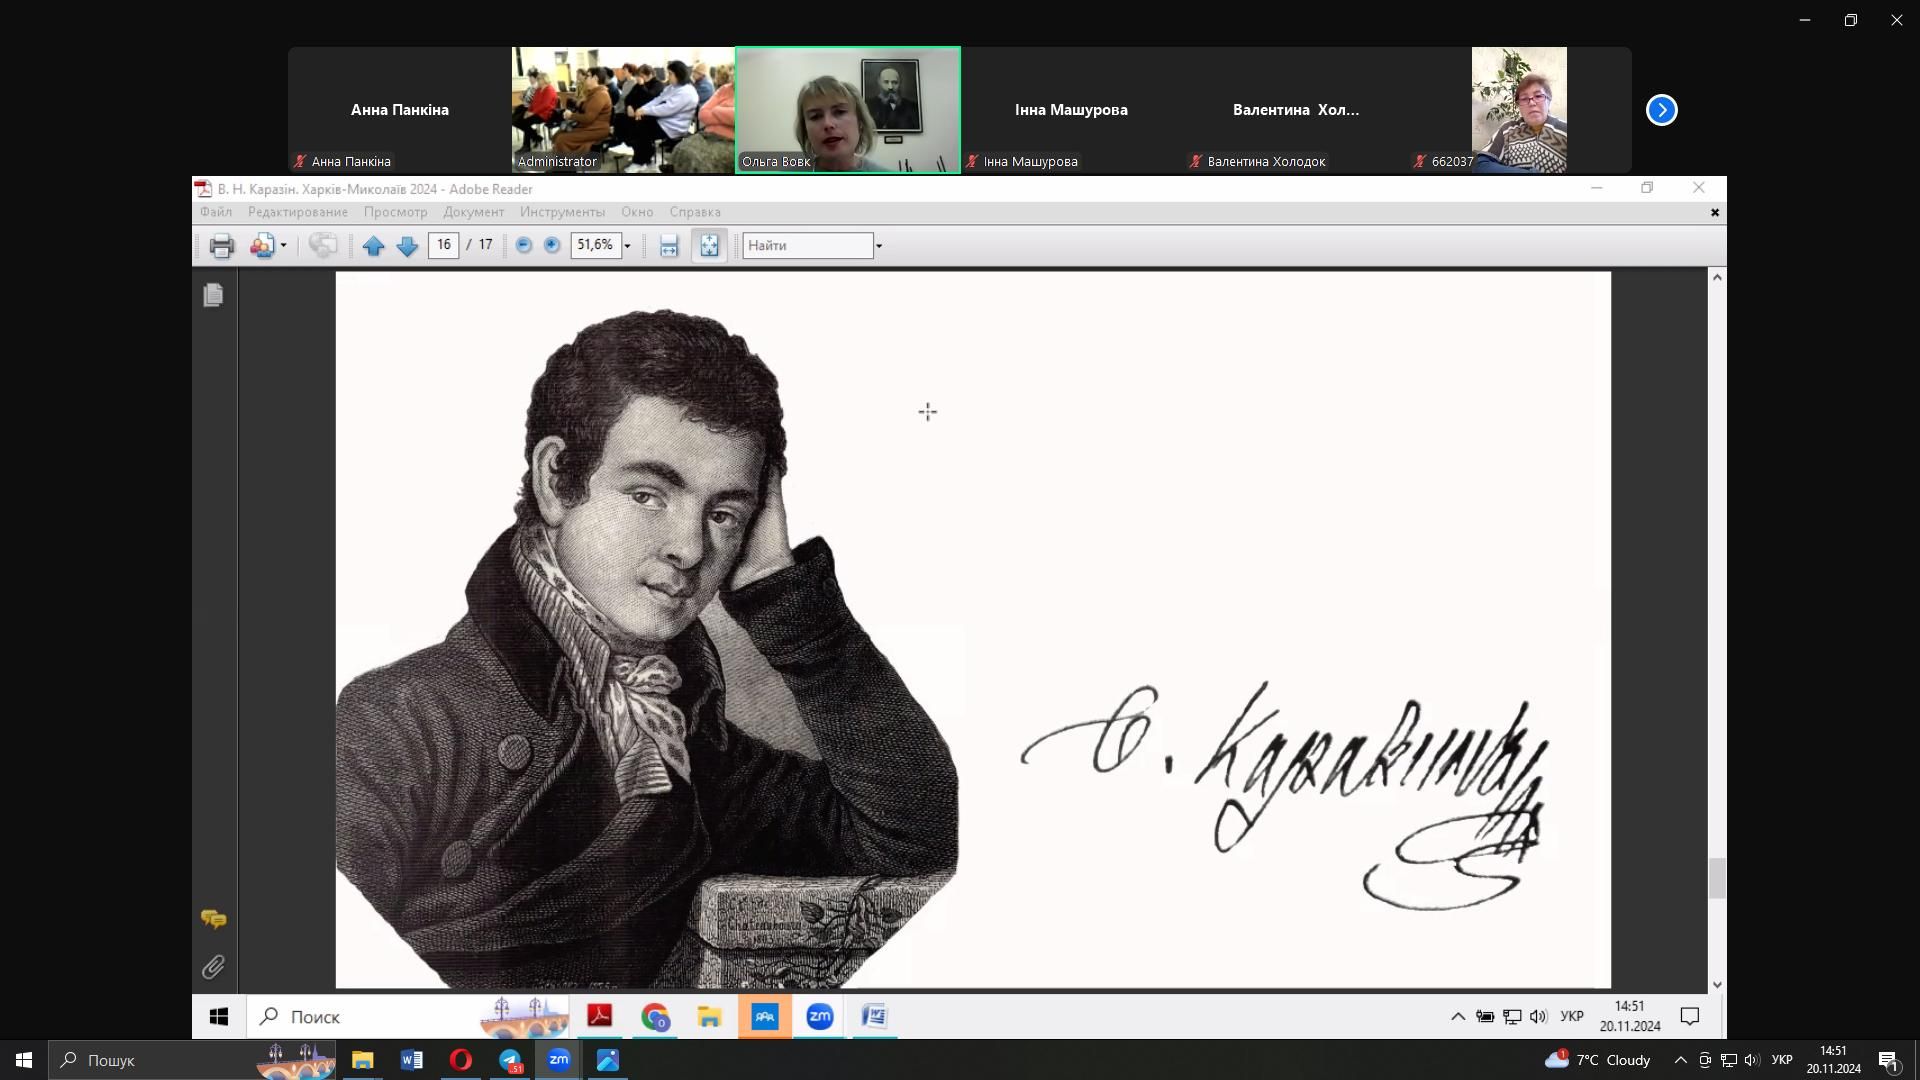Click the Найти search field
The height and width of the screenshot is (1080, 1920).
click(x=808, y=246)
